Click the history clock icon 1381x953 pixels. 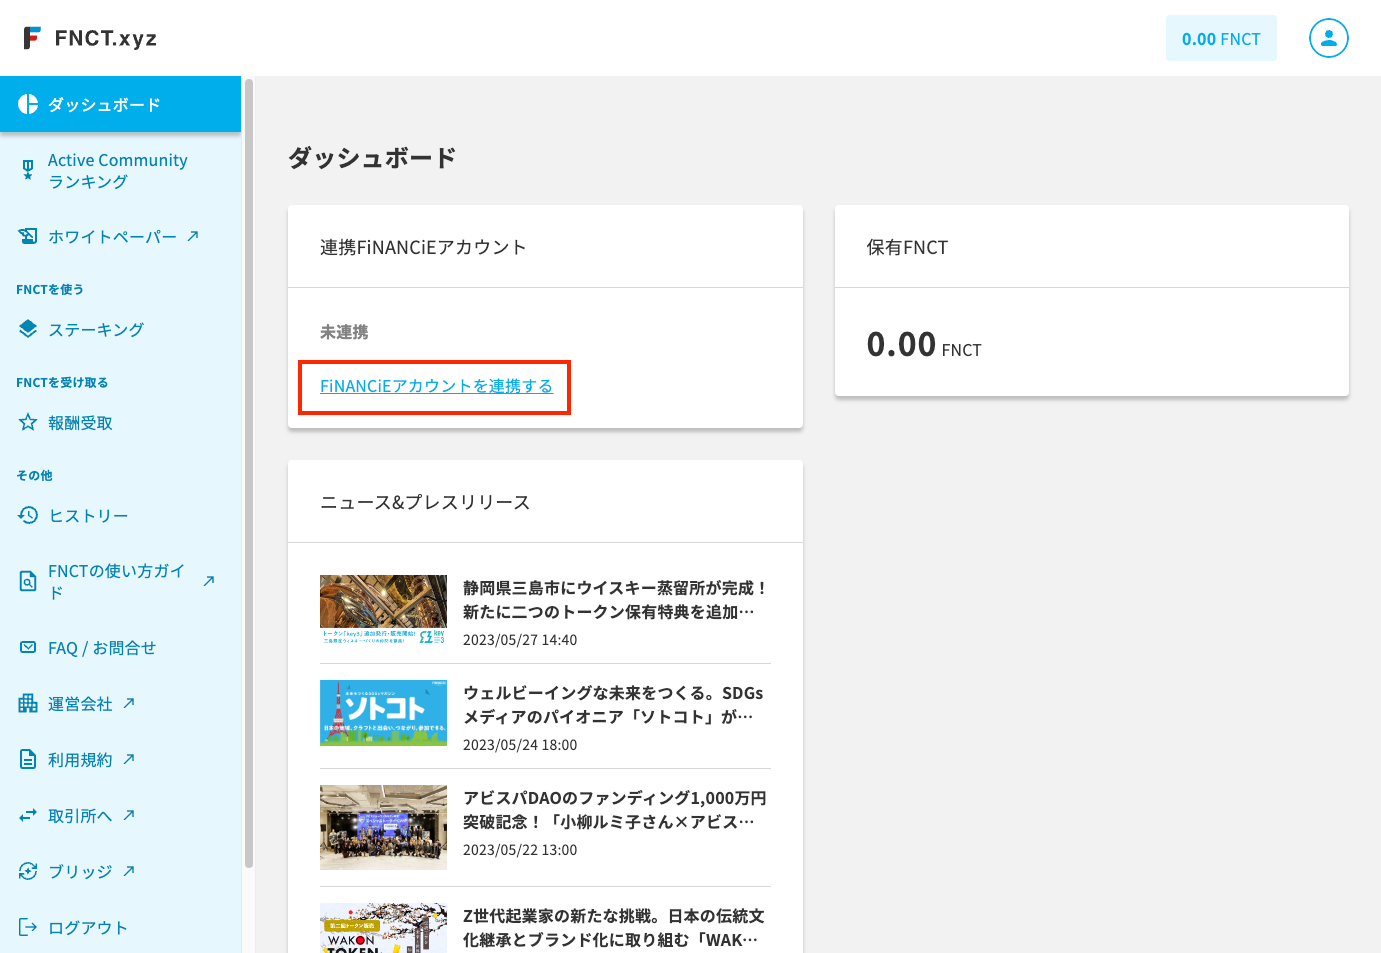[x=28, y=515]
